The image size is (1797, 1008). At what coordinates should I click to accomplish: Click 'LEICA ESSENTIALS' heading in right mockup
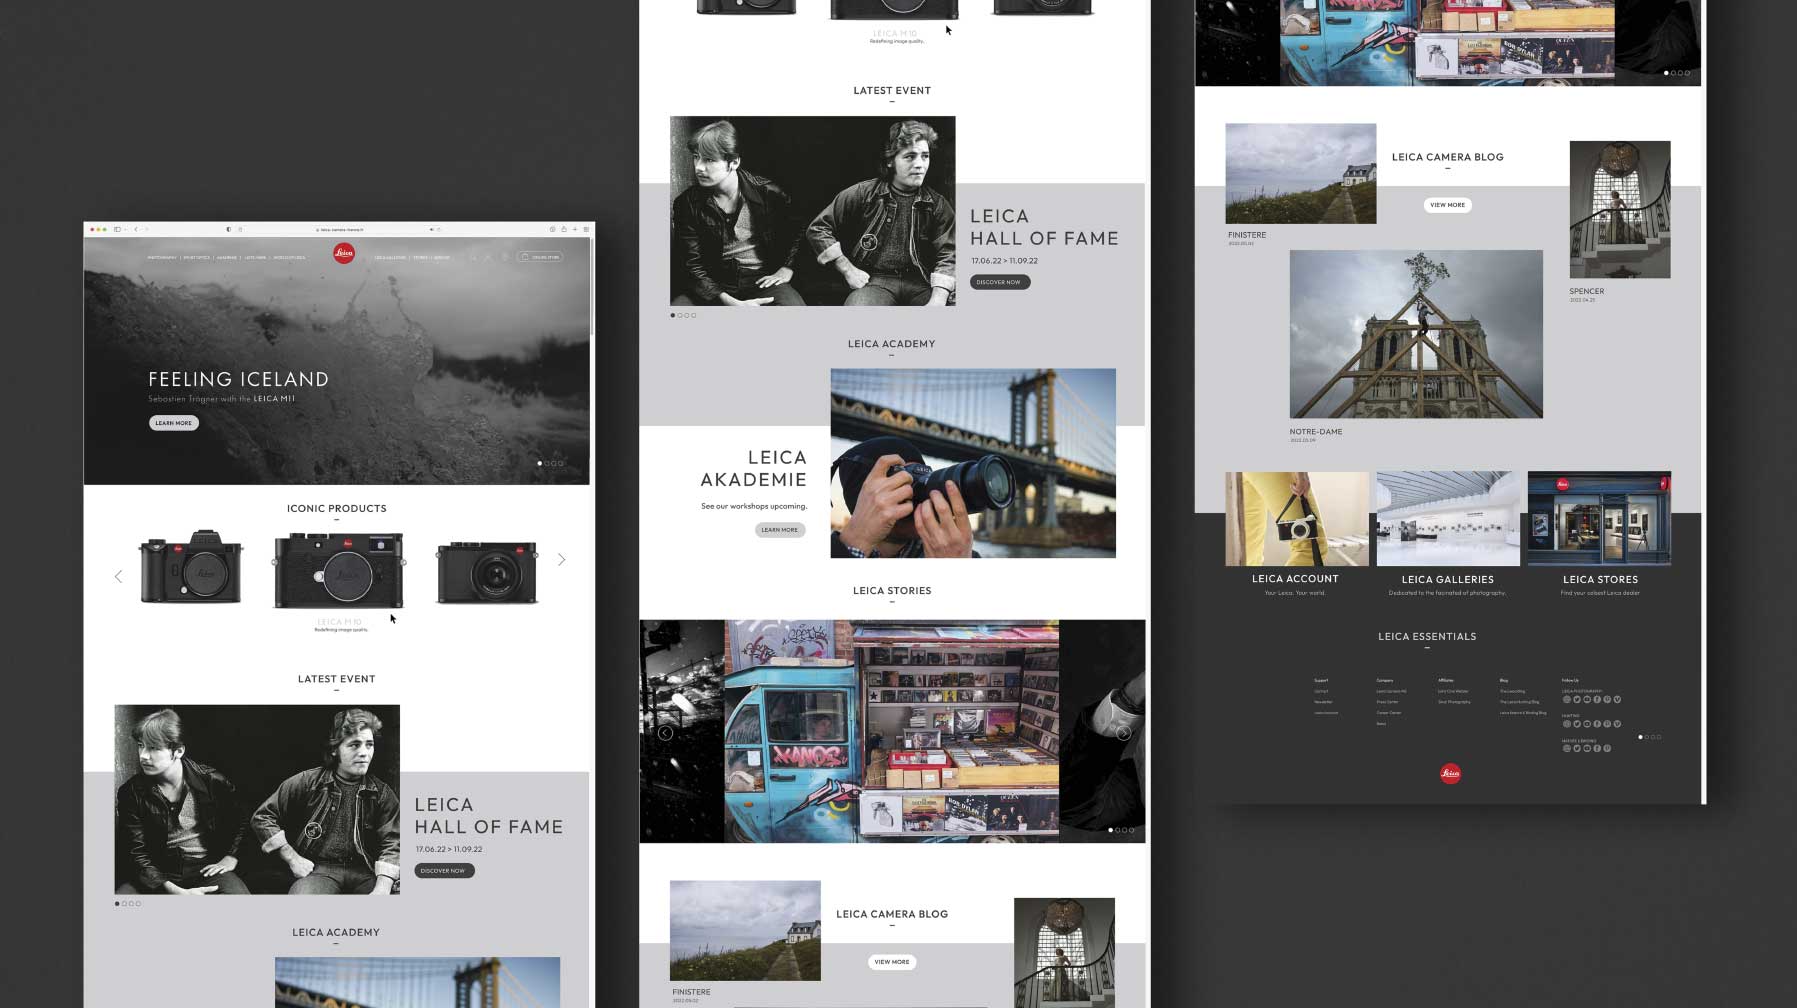coord(1427,636)
